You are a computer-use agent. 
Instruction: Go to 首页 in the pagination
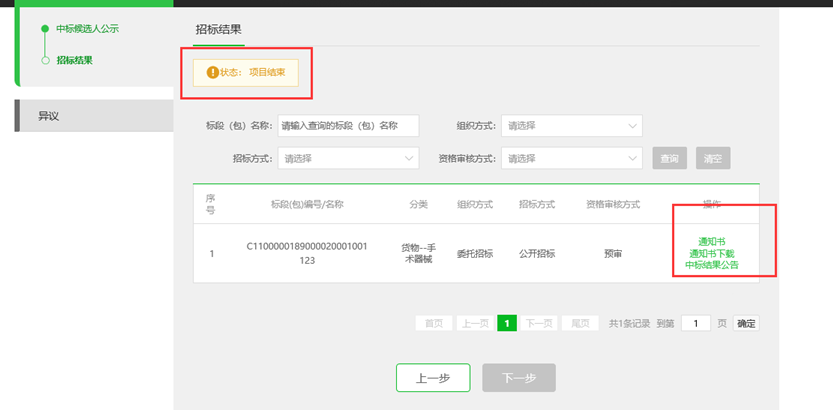point(433,323)
